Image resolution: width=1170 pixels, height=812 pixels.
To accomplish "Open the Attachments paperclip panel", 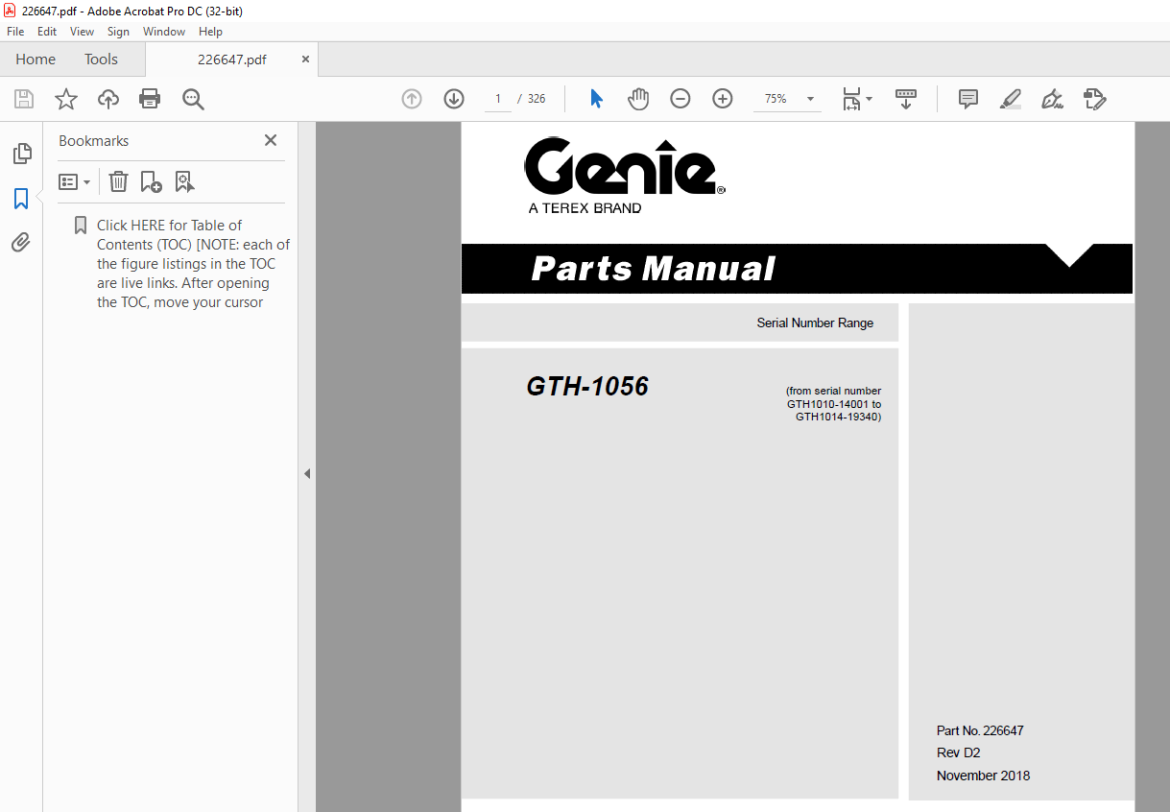I will [21, 242].
